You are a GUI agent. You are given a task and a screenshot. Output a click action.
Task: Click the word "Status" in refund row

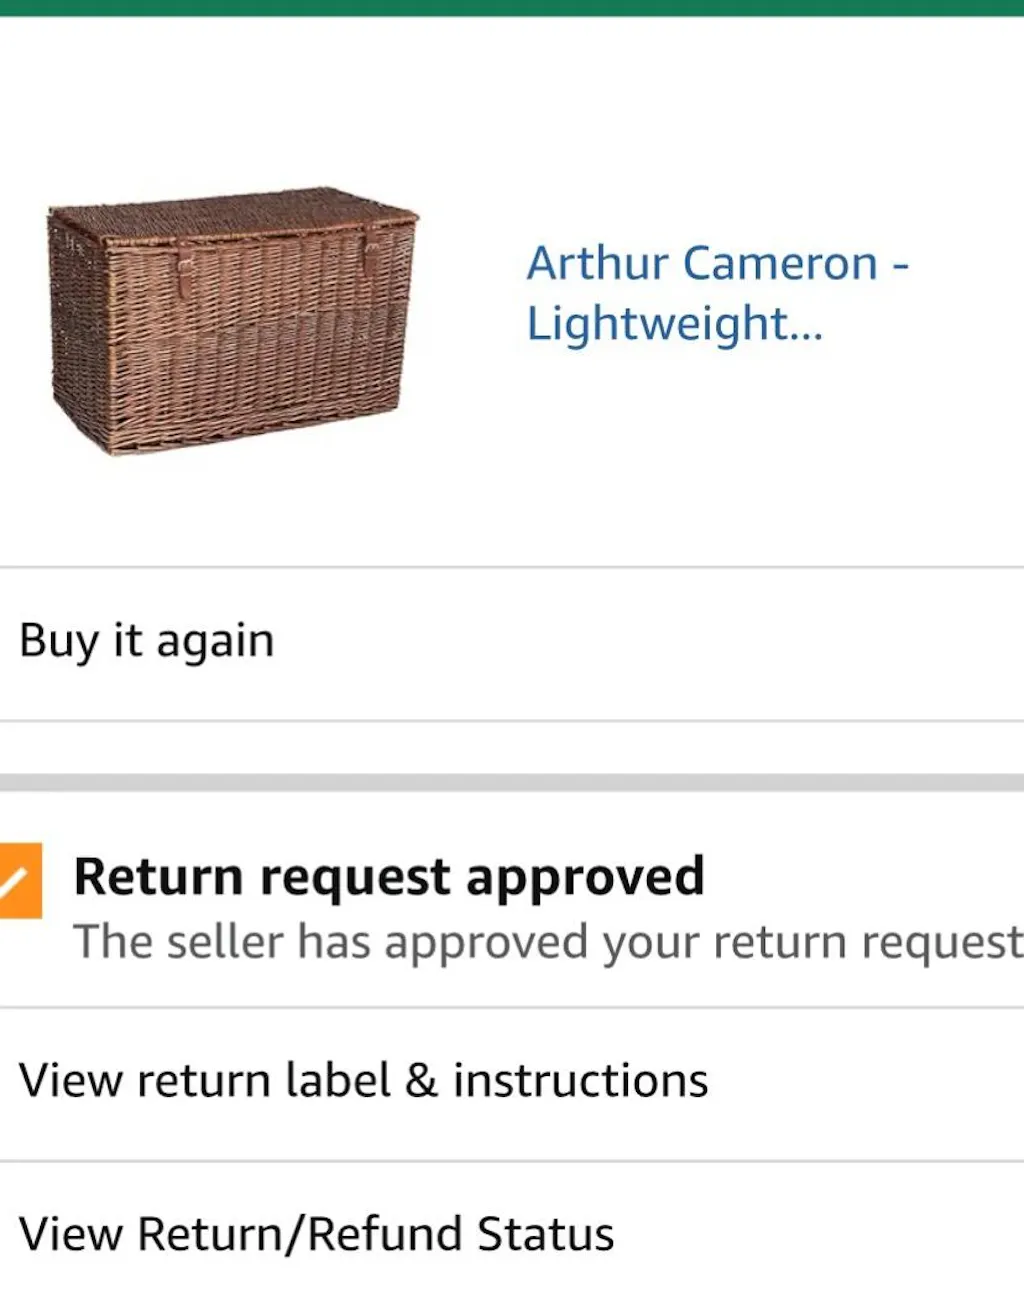pos(545,1234)
